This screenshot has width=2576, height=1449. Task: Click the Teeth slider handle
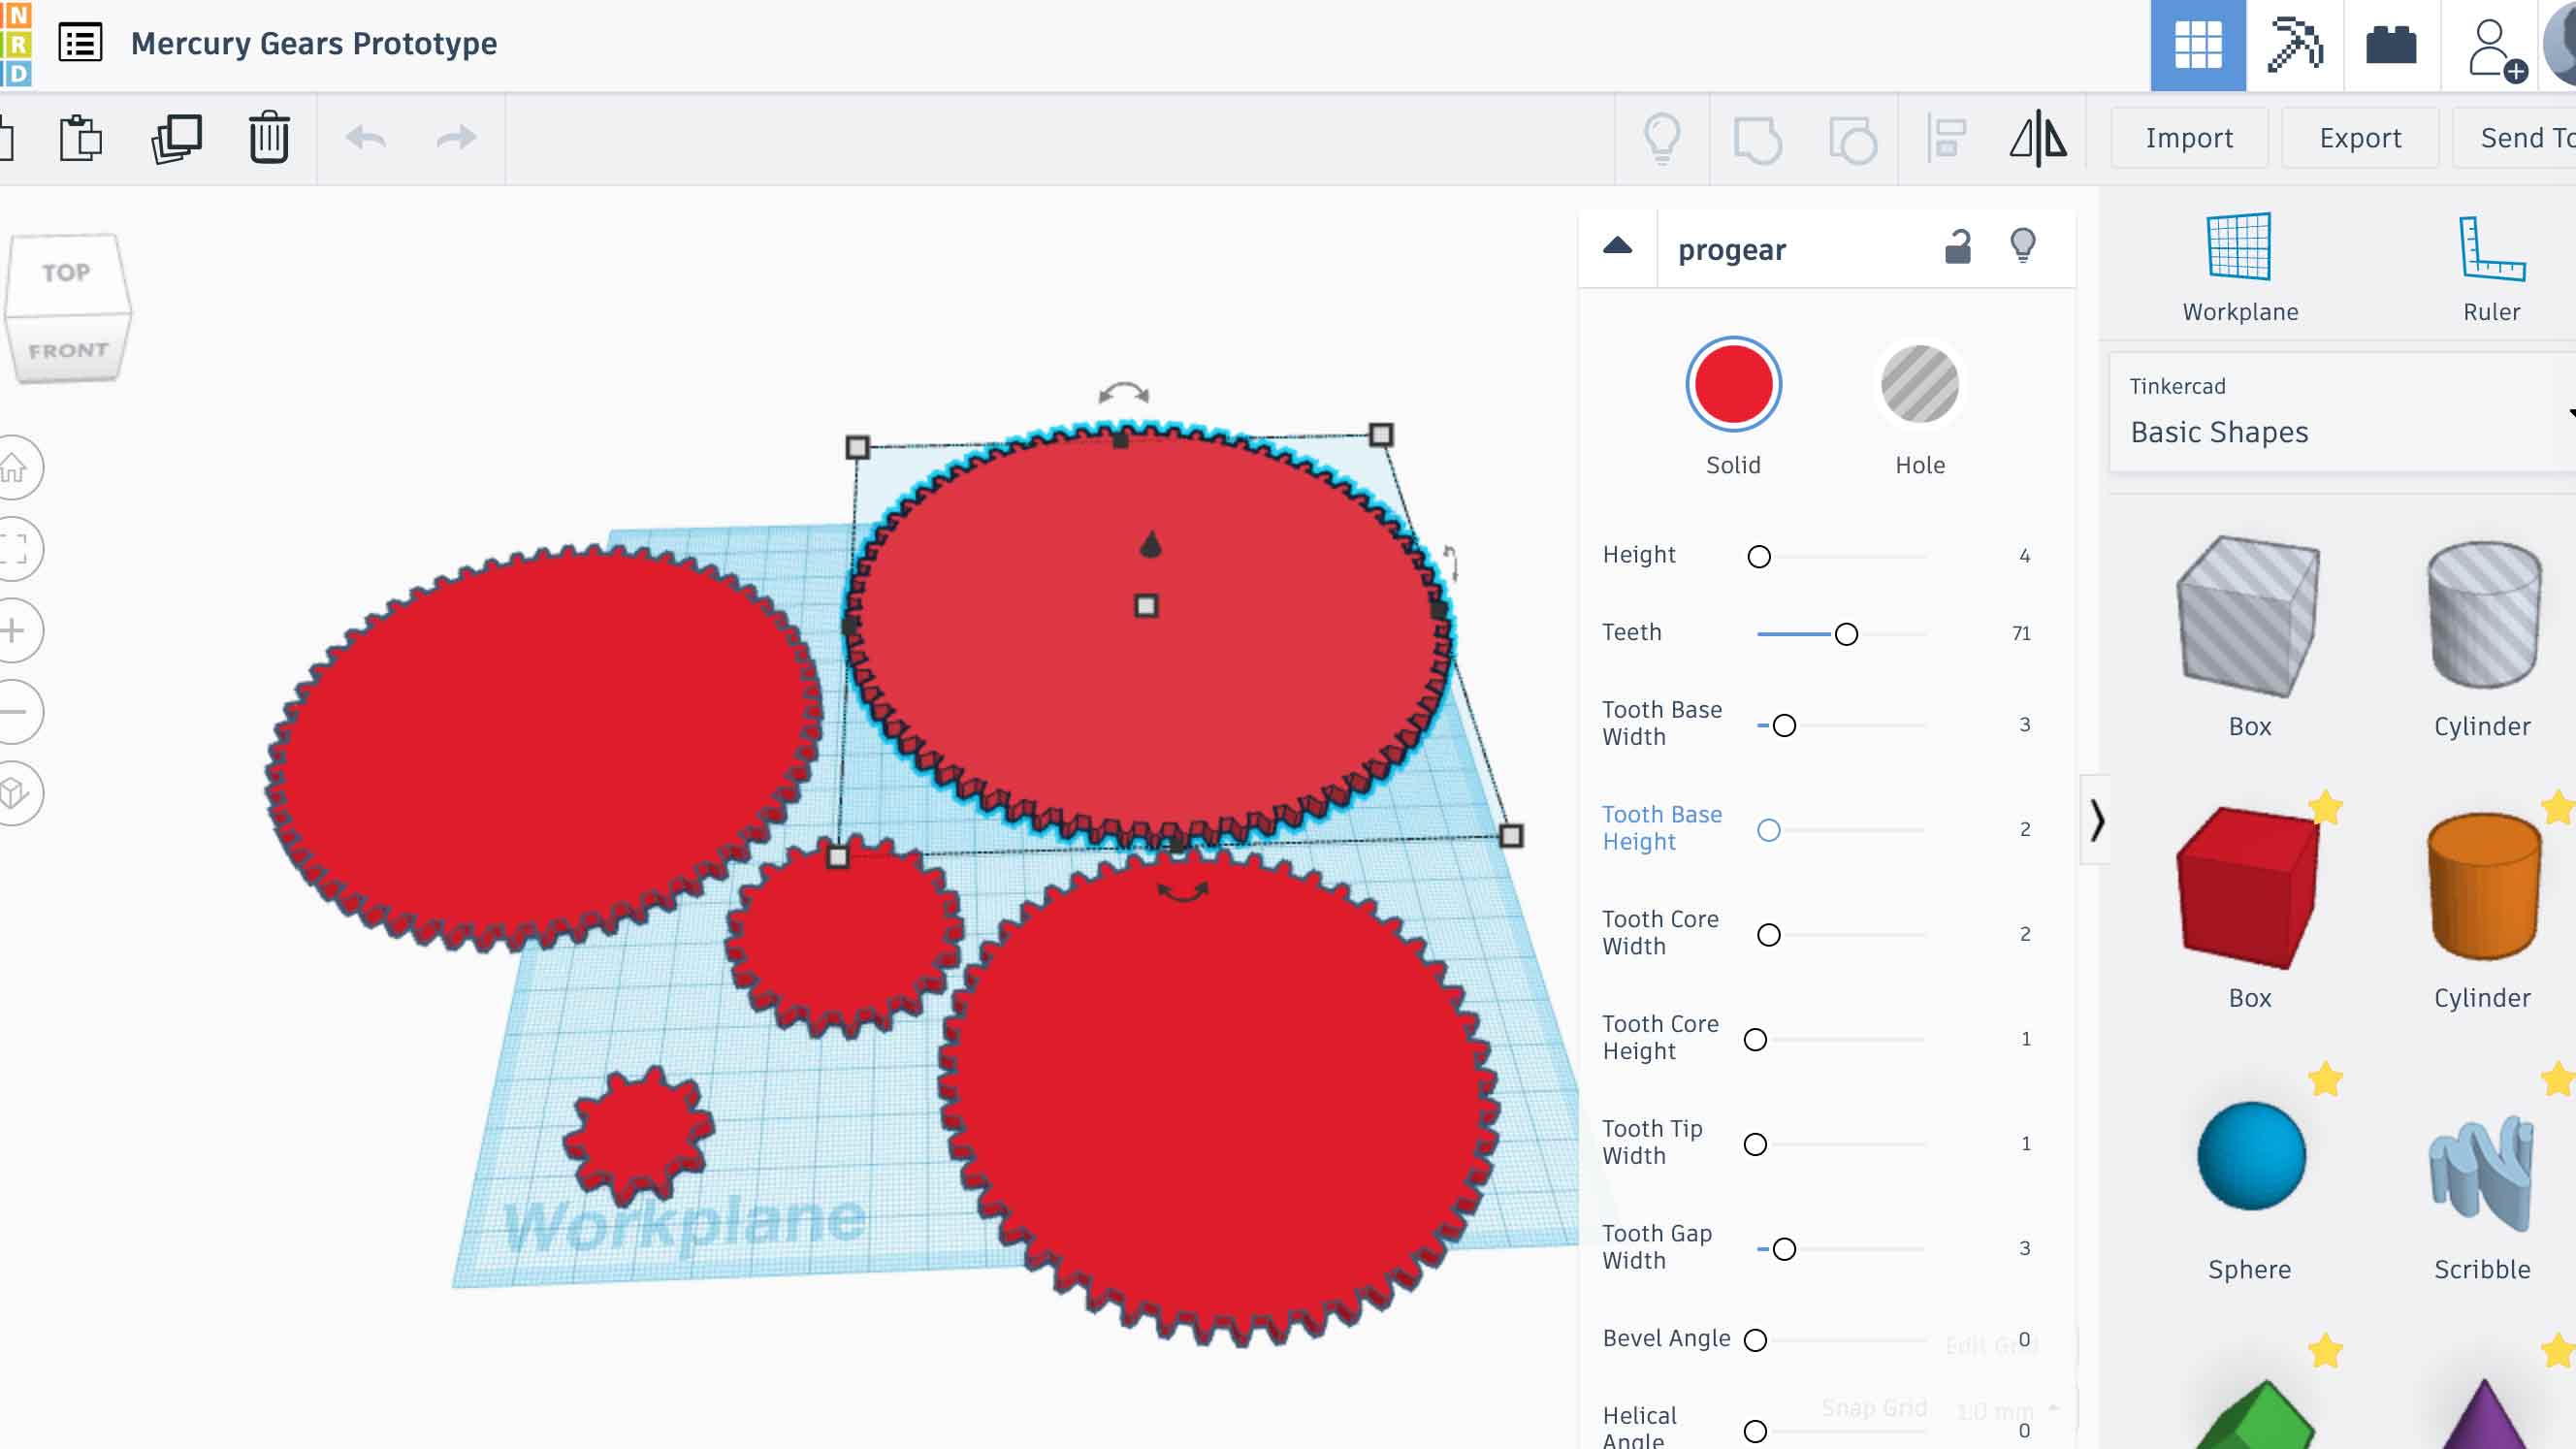[x=1846, y=634]
